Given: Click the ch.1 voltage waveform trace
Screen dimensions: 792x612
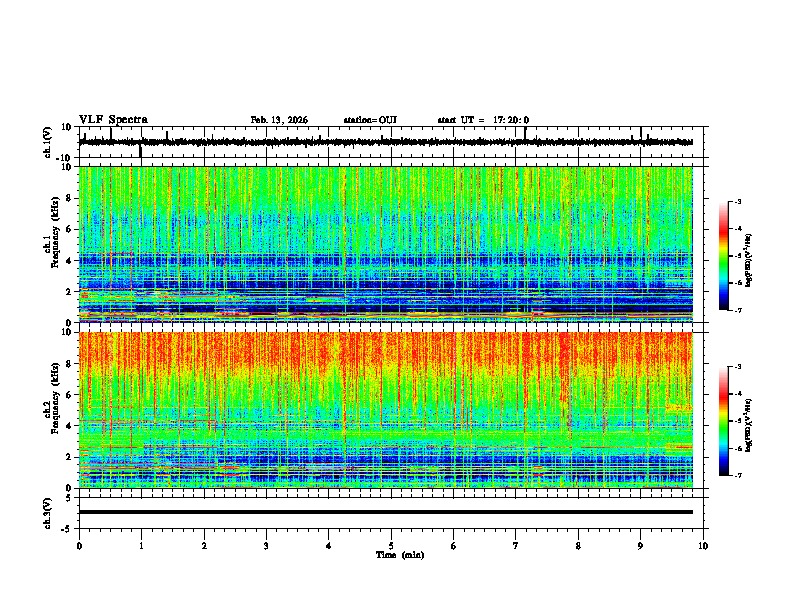Looking at the screenshot, I should [x=385, y=142].
